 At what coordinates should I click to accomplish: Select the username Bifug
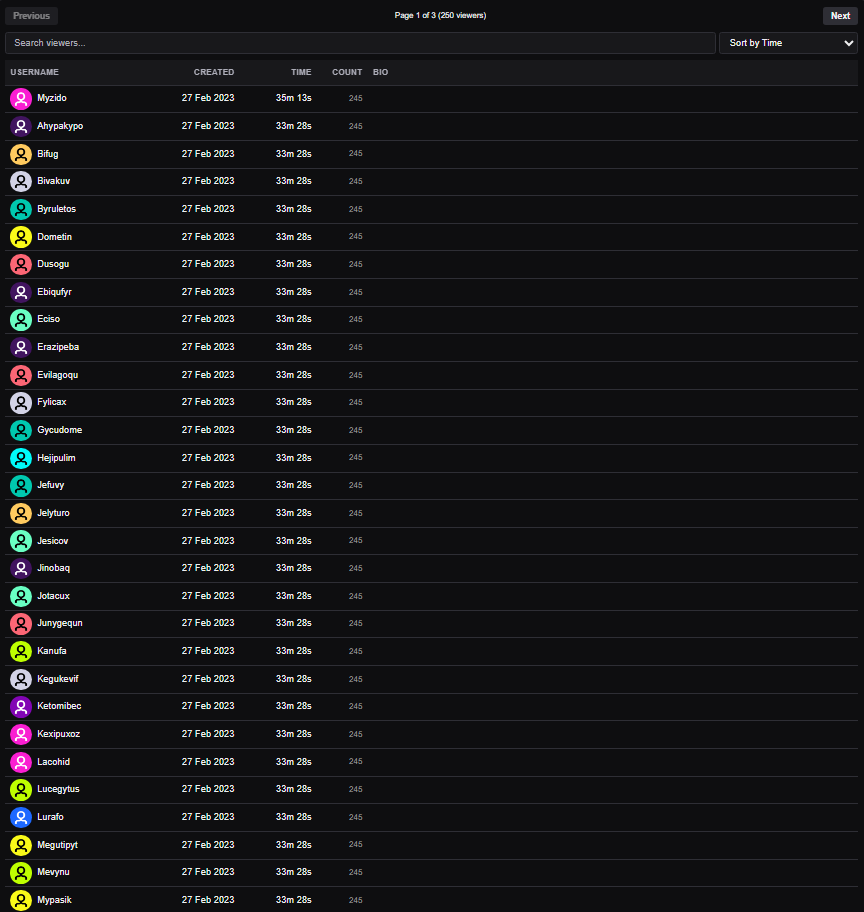[x=48, y=154]
